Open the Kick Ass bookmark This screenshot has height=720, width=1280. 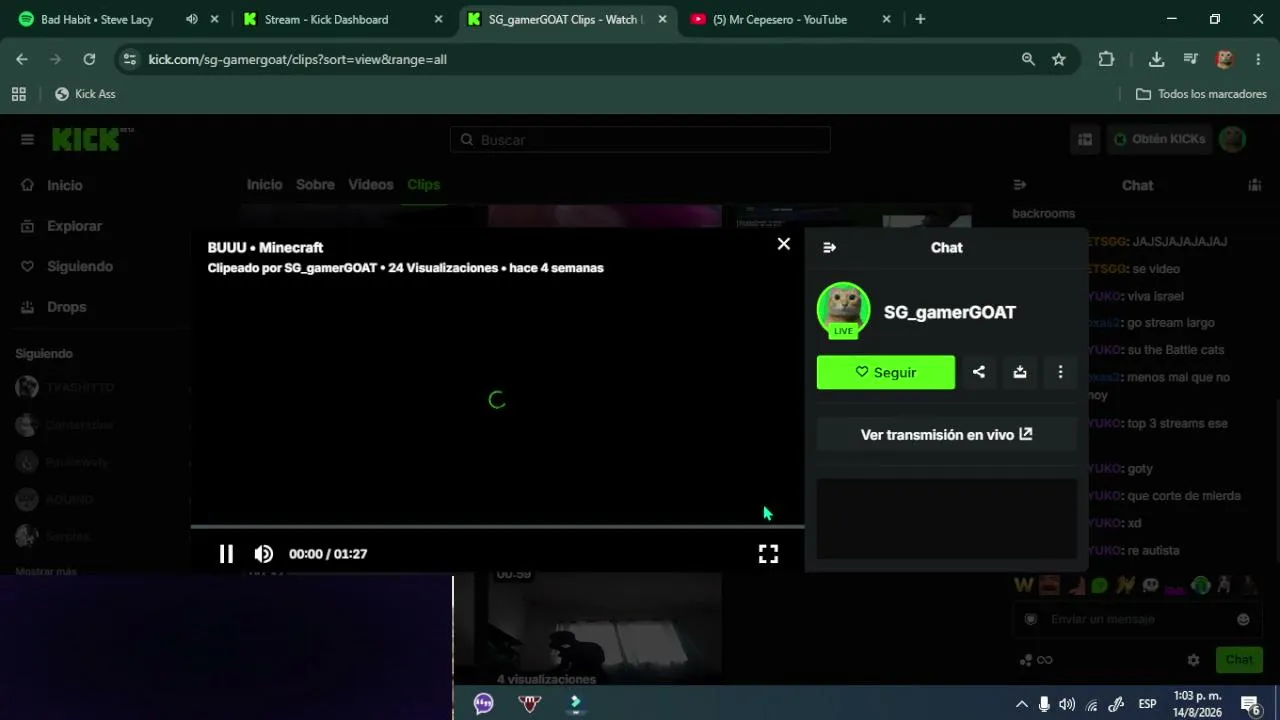click(85, 94)
